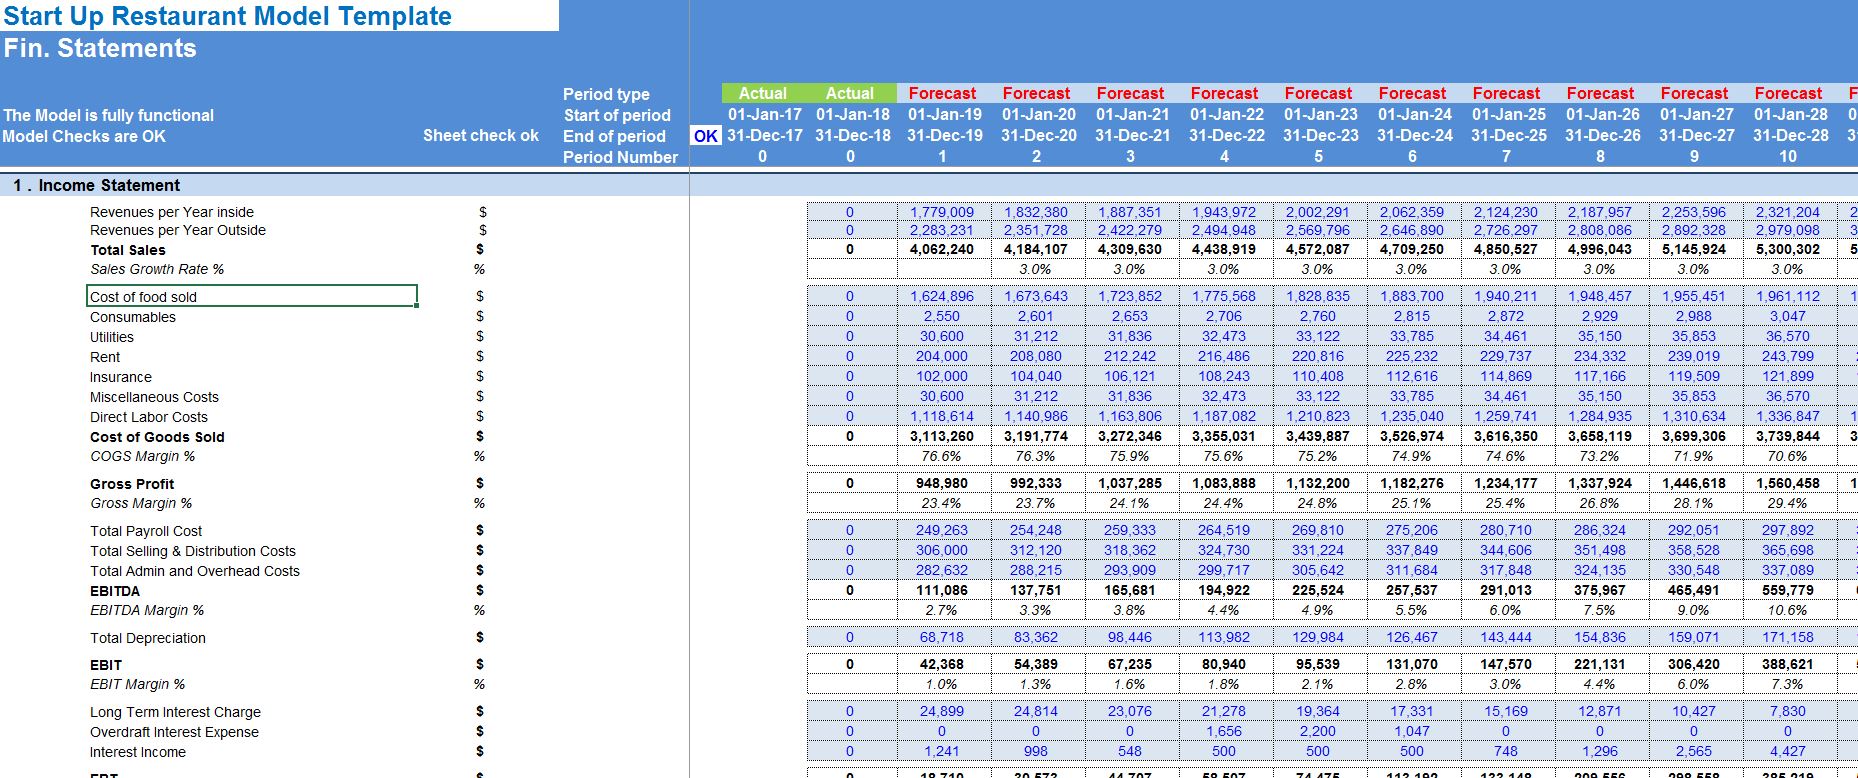This screenshot has width=1858, height=778.
Task: Select 'The Model is fully functional' text
Action: tap(108, 115)
